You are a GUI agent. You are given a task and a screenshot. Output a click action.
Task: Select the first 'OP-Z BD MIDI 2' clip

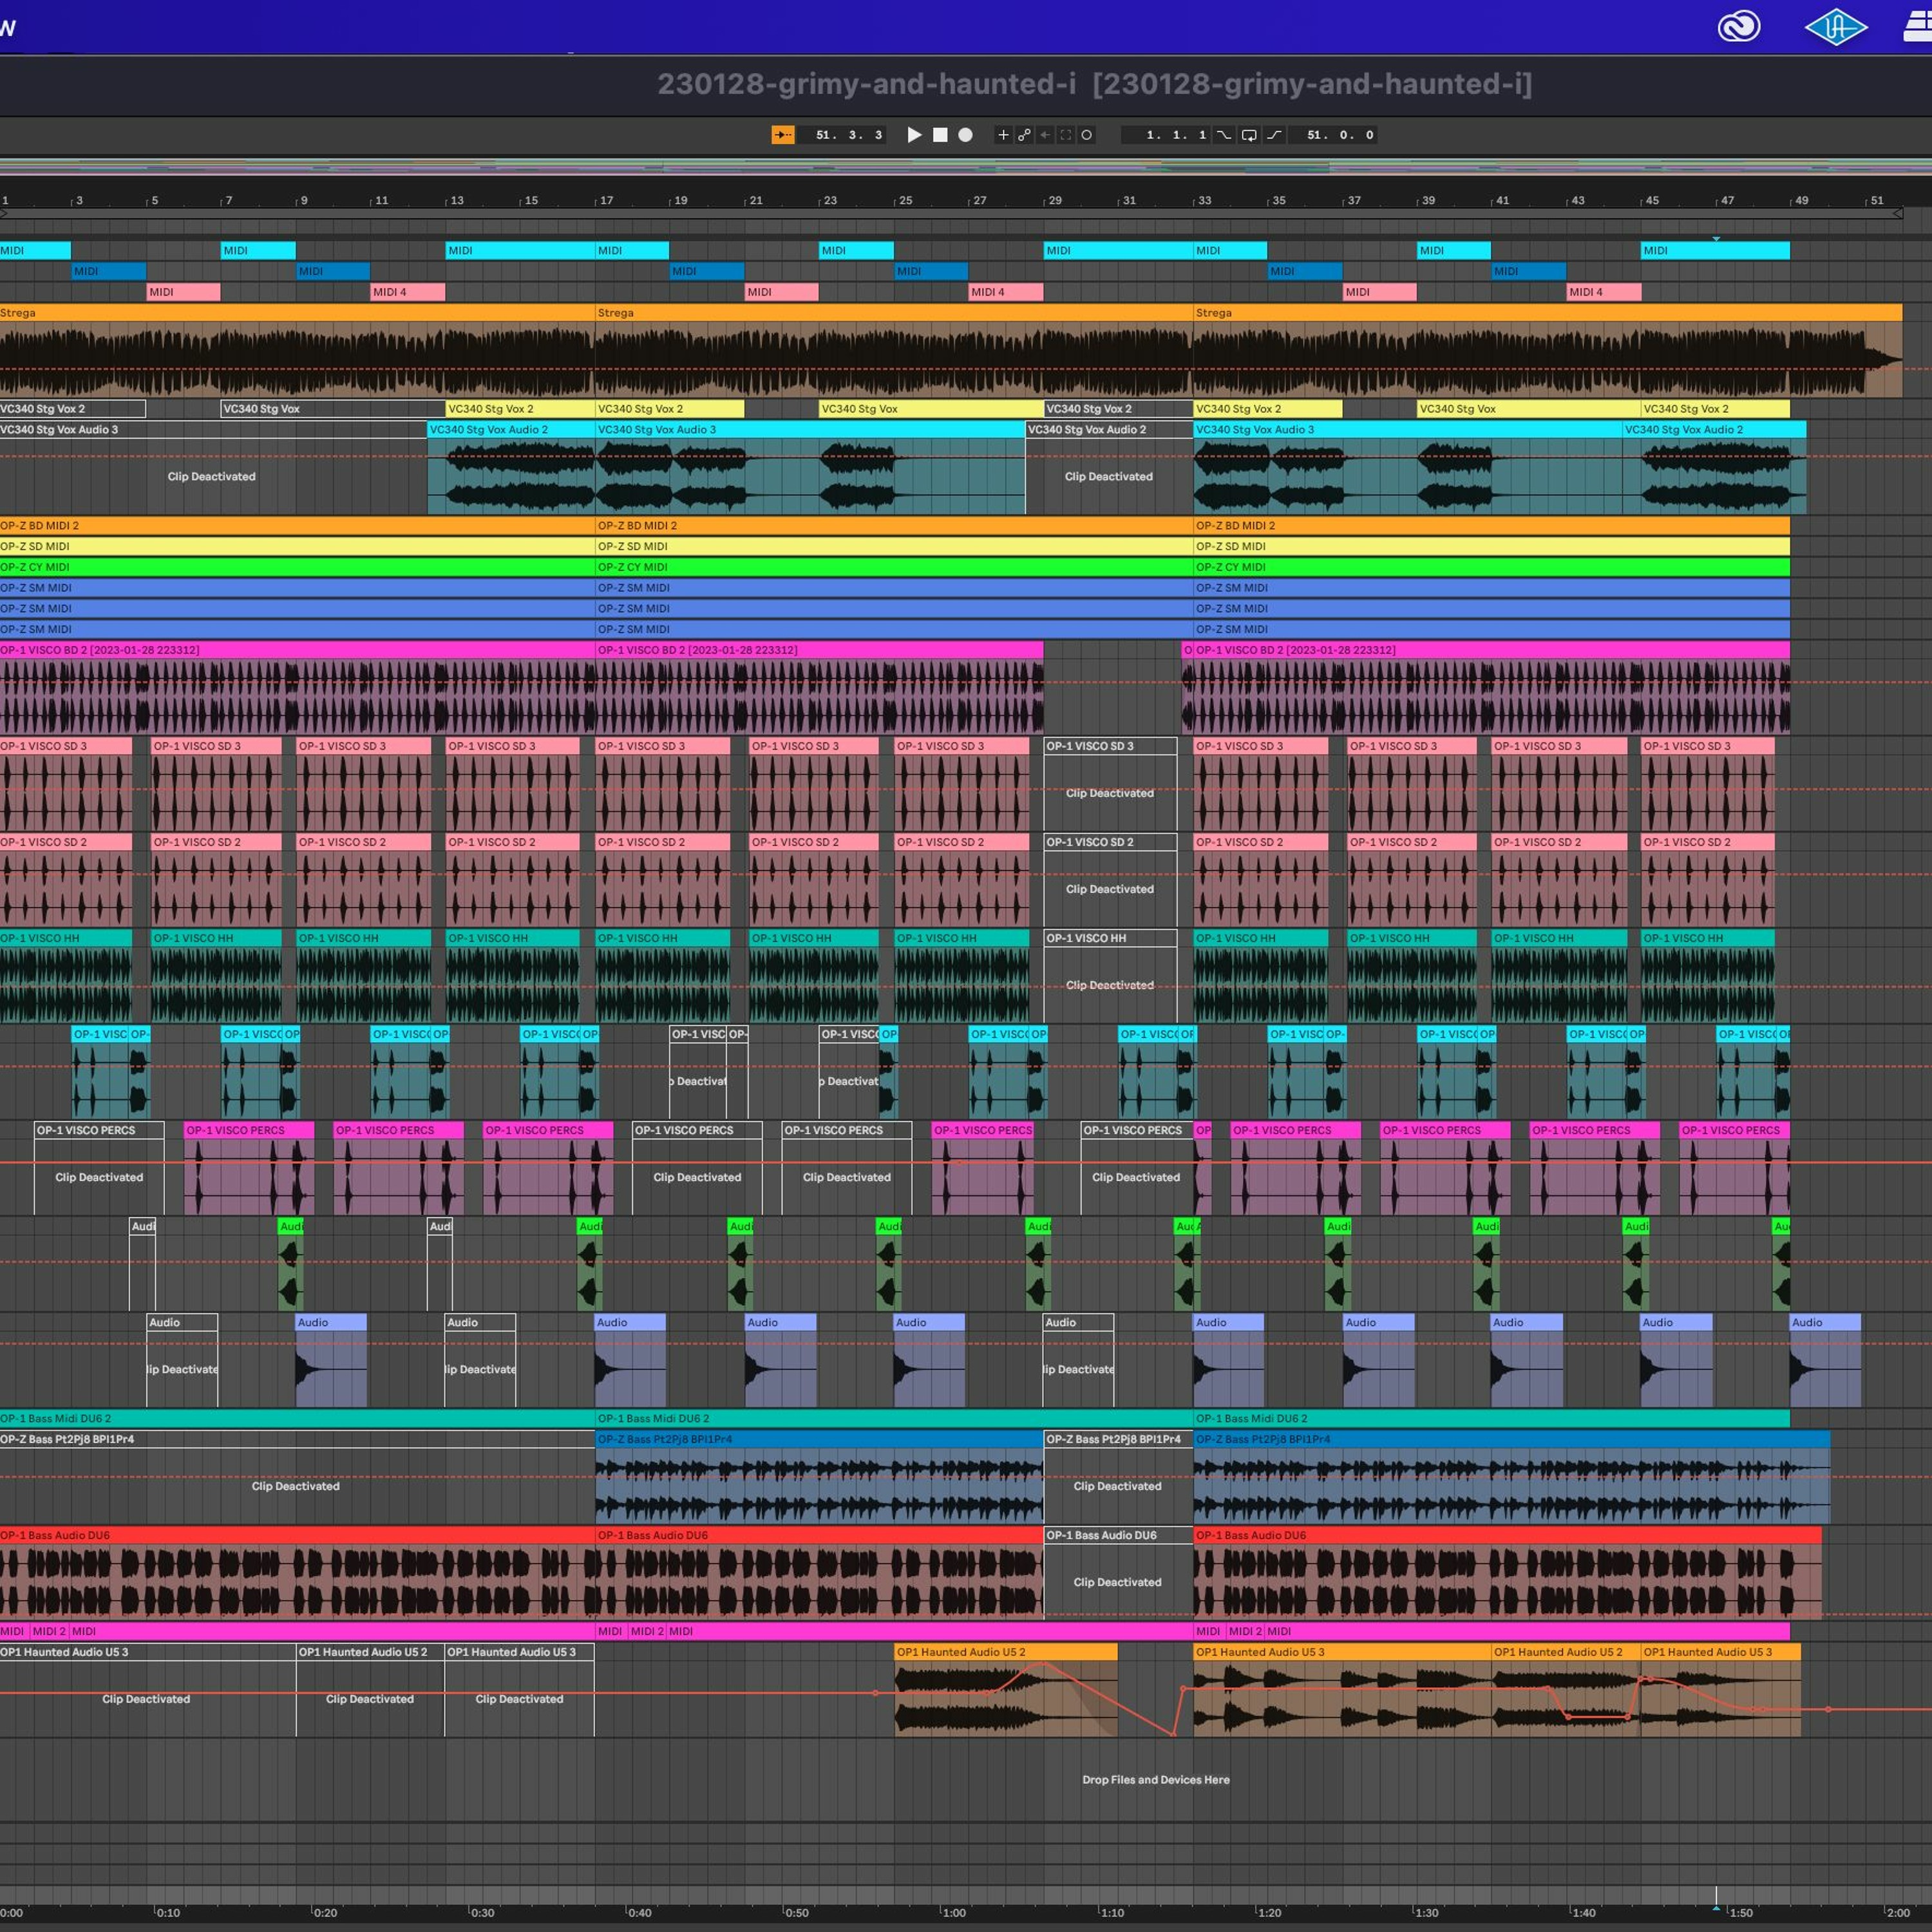(297, 526)
